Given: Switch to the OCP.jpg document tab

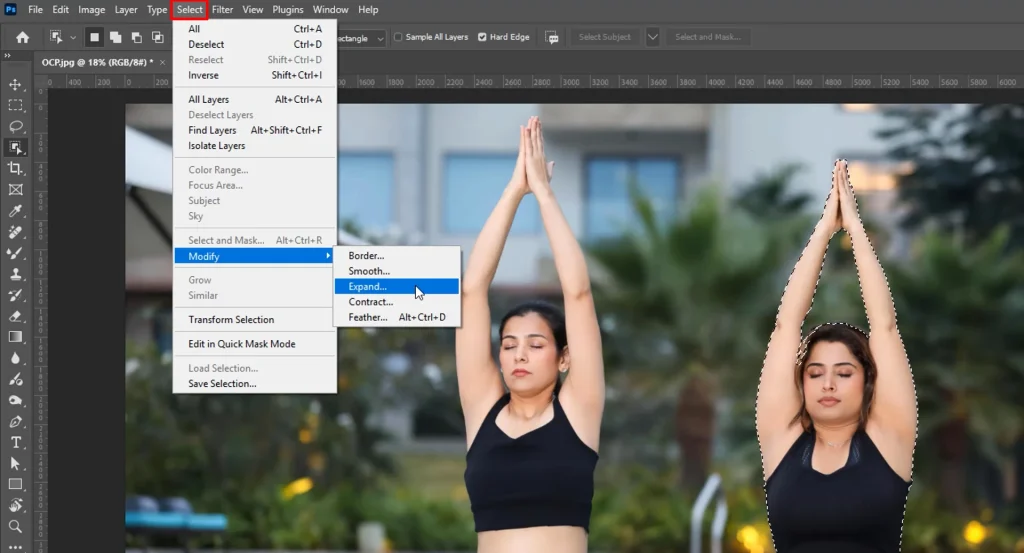Looking at the screenshot, I should [x=97, y=62].
